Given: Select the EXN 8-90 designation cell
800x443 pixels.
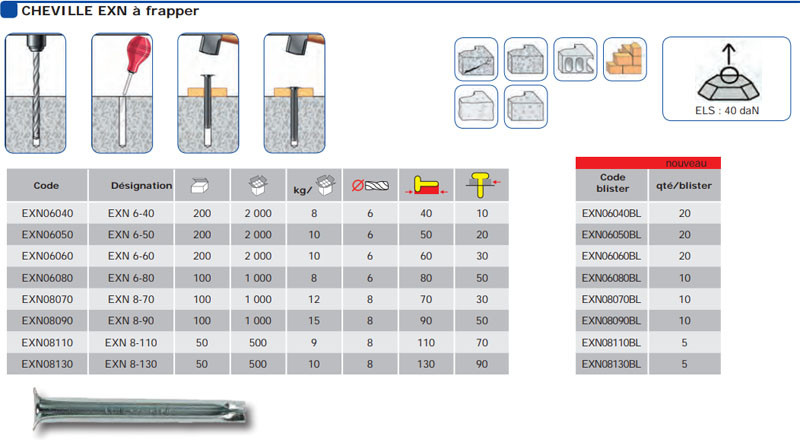Looking at the screenshot, I should tap(129, 319).
